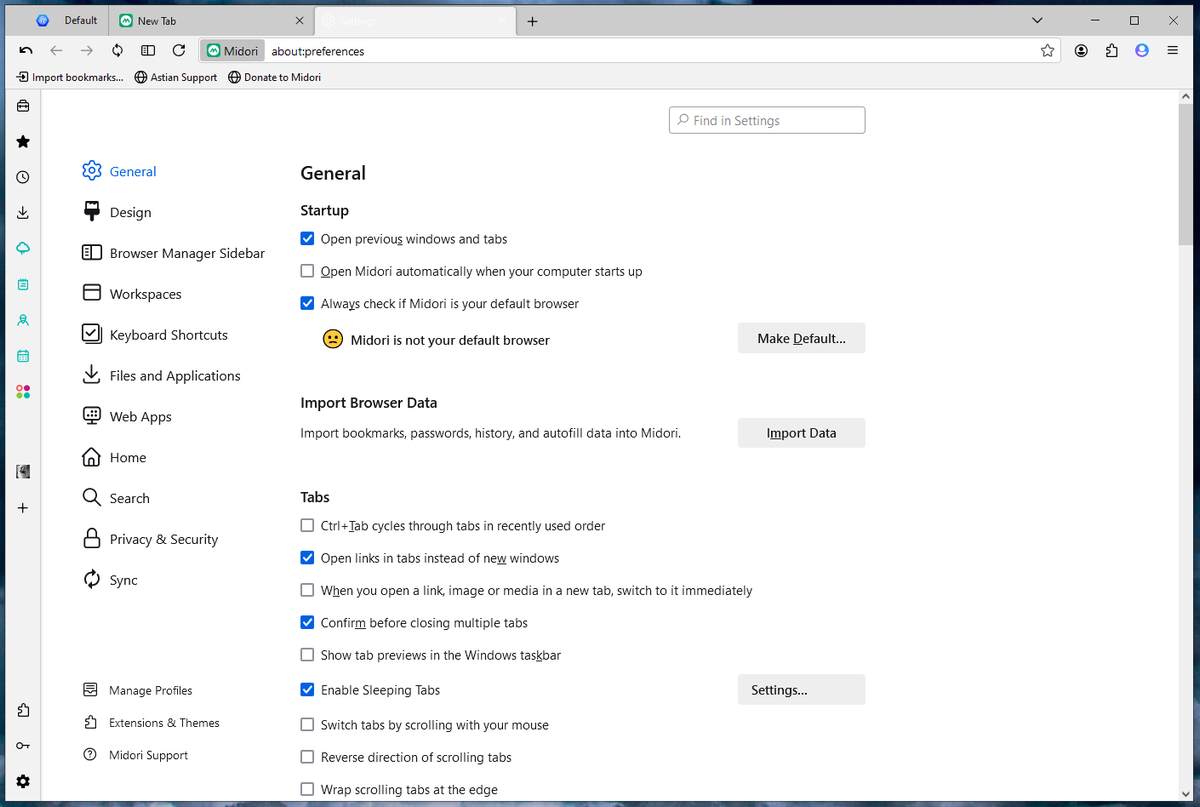Image resolution: width=1200 pixels, height=807 pixels.
Task: Open the Sync settings category
Action: (111, 580)
